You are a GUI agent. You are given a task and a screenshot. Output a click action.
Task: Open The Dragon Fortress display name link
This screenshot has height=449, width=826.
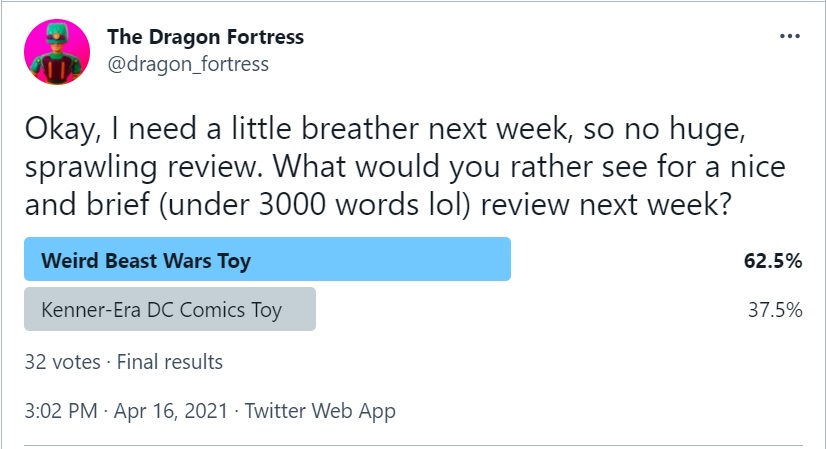[205, 38]
